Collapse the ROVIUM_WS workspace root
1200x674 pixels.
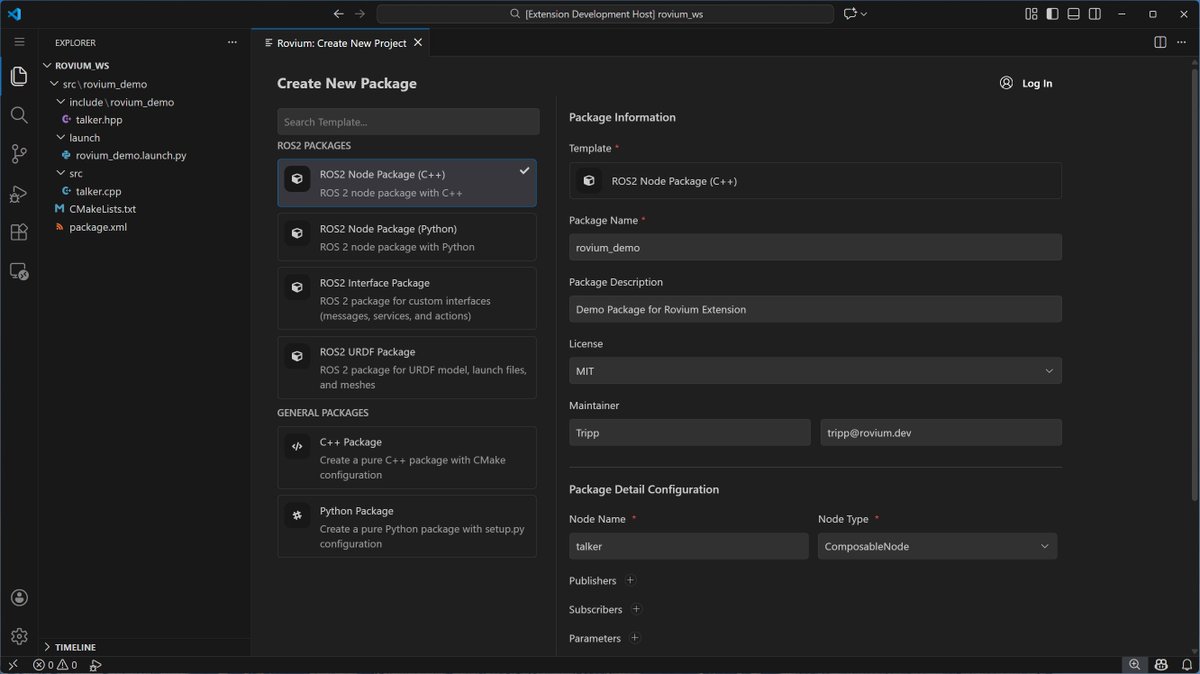click(47, 66)
